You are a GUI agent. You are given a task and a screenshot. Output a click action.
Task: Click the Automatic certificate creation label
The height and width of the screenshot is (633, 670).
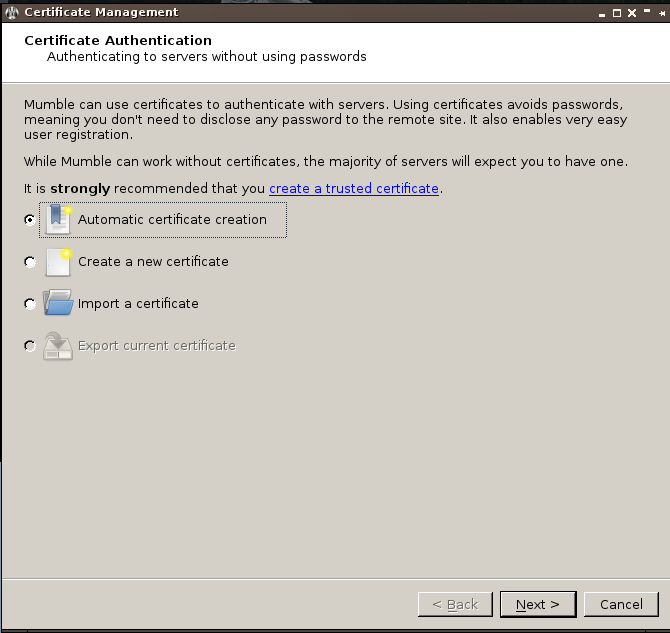[x=172, y=220]
